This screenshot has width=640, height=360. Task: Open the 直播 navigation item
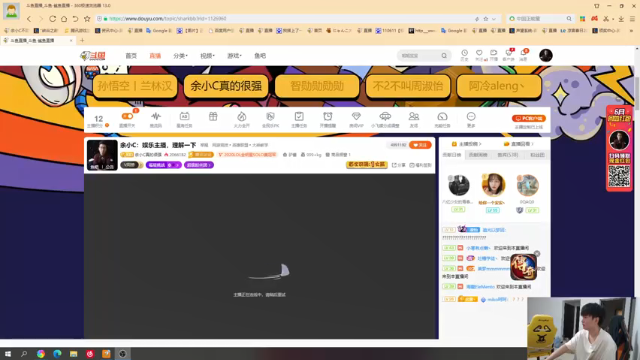155,56
